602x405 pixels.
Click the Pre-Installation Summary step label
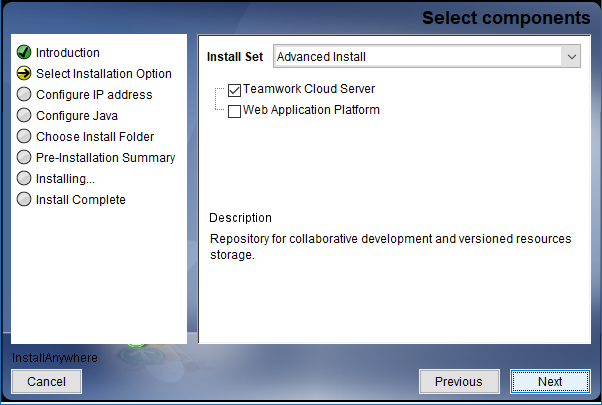click(105, 157)
